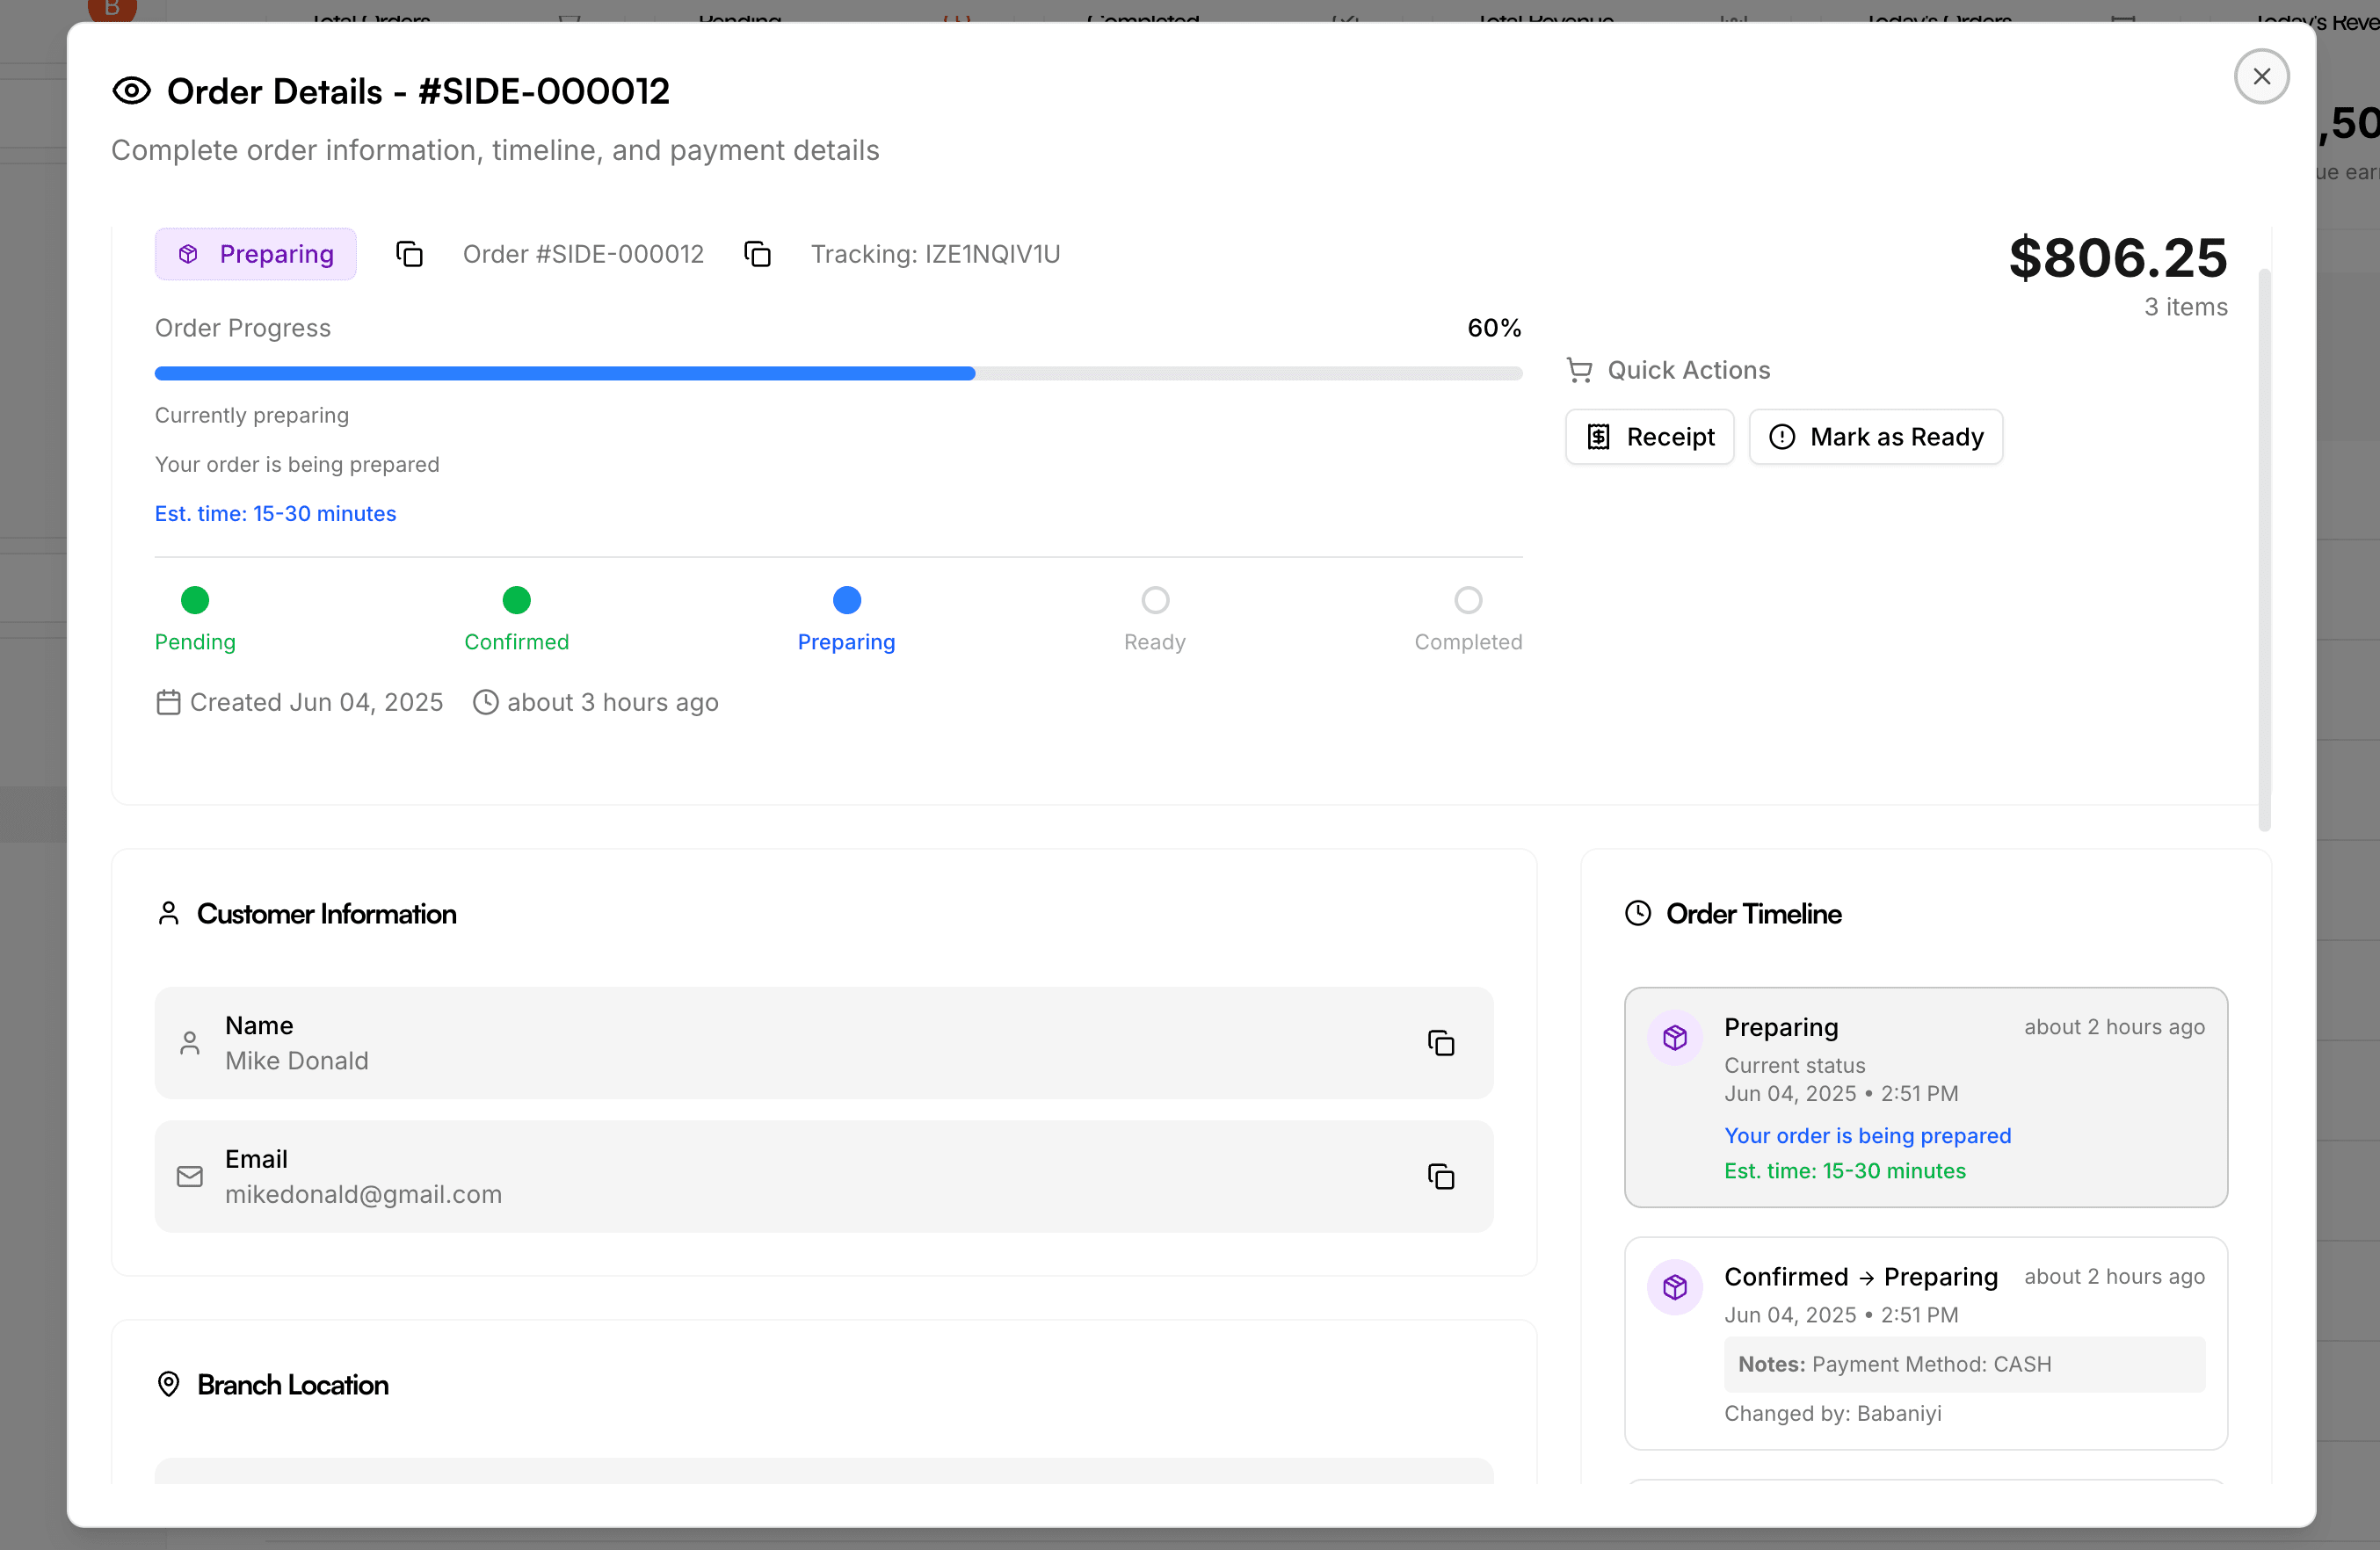Click the envelope icon in Email row
Image resolution: width=2380 pixels, height=1550 pixels.
pos(189,1176)
